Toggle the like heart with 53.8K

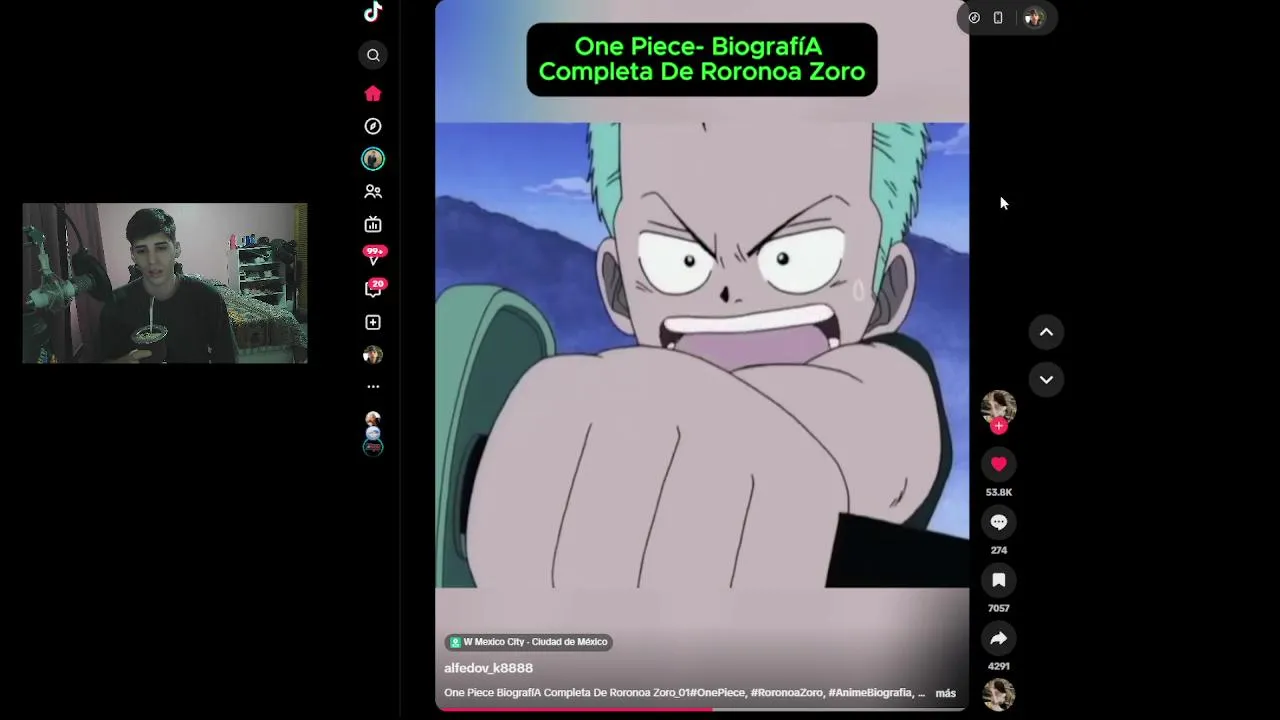click(998, 464)
